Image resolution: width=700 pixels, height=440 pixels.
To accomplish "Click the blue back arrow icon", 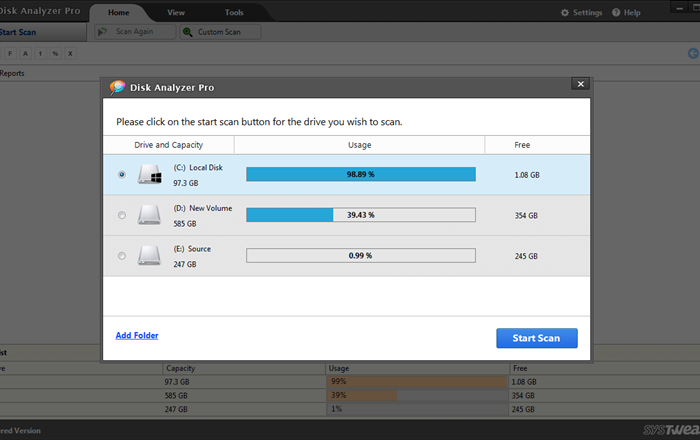I will coord(693,54).
